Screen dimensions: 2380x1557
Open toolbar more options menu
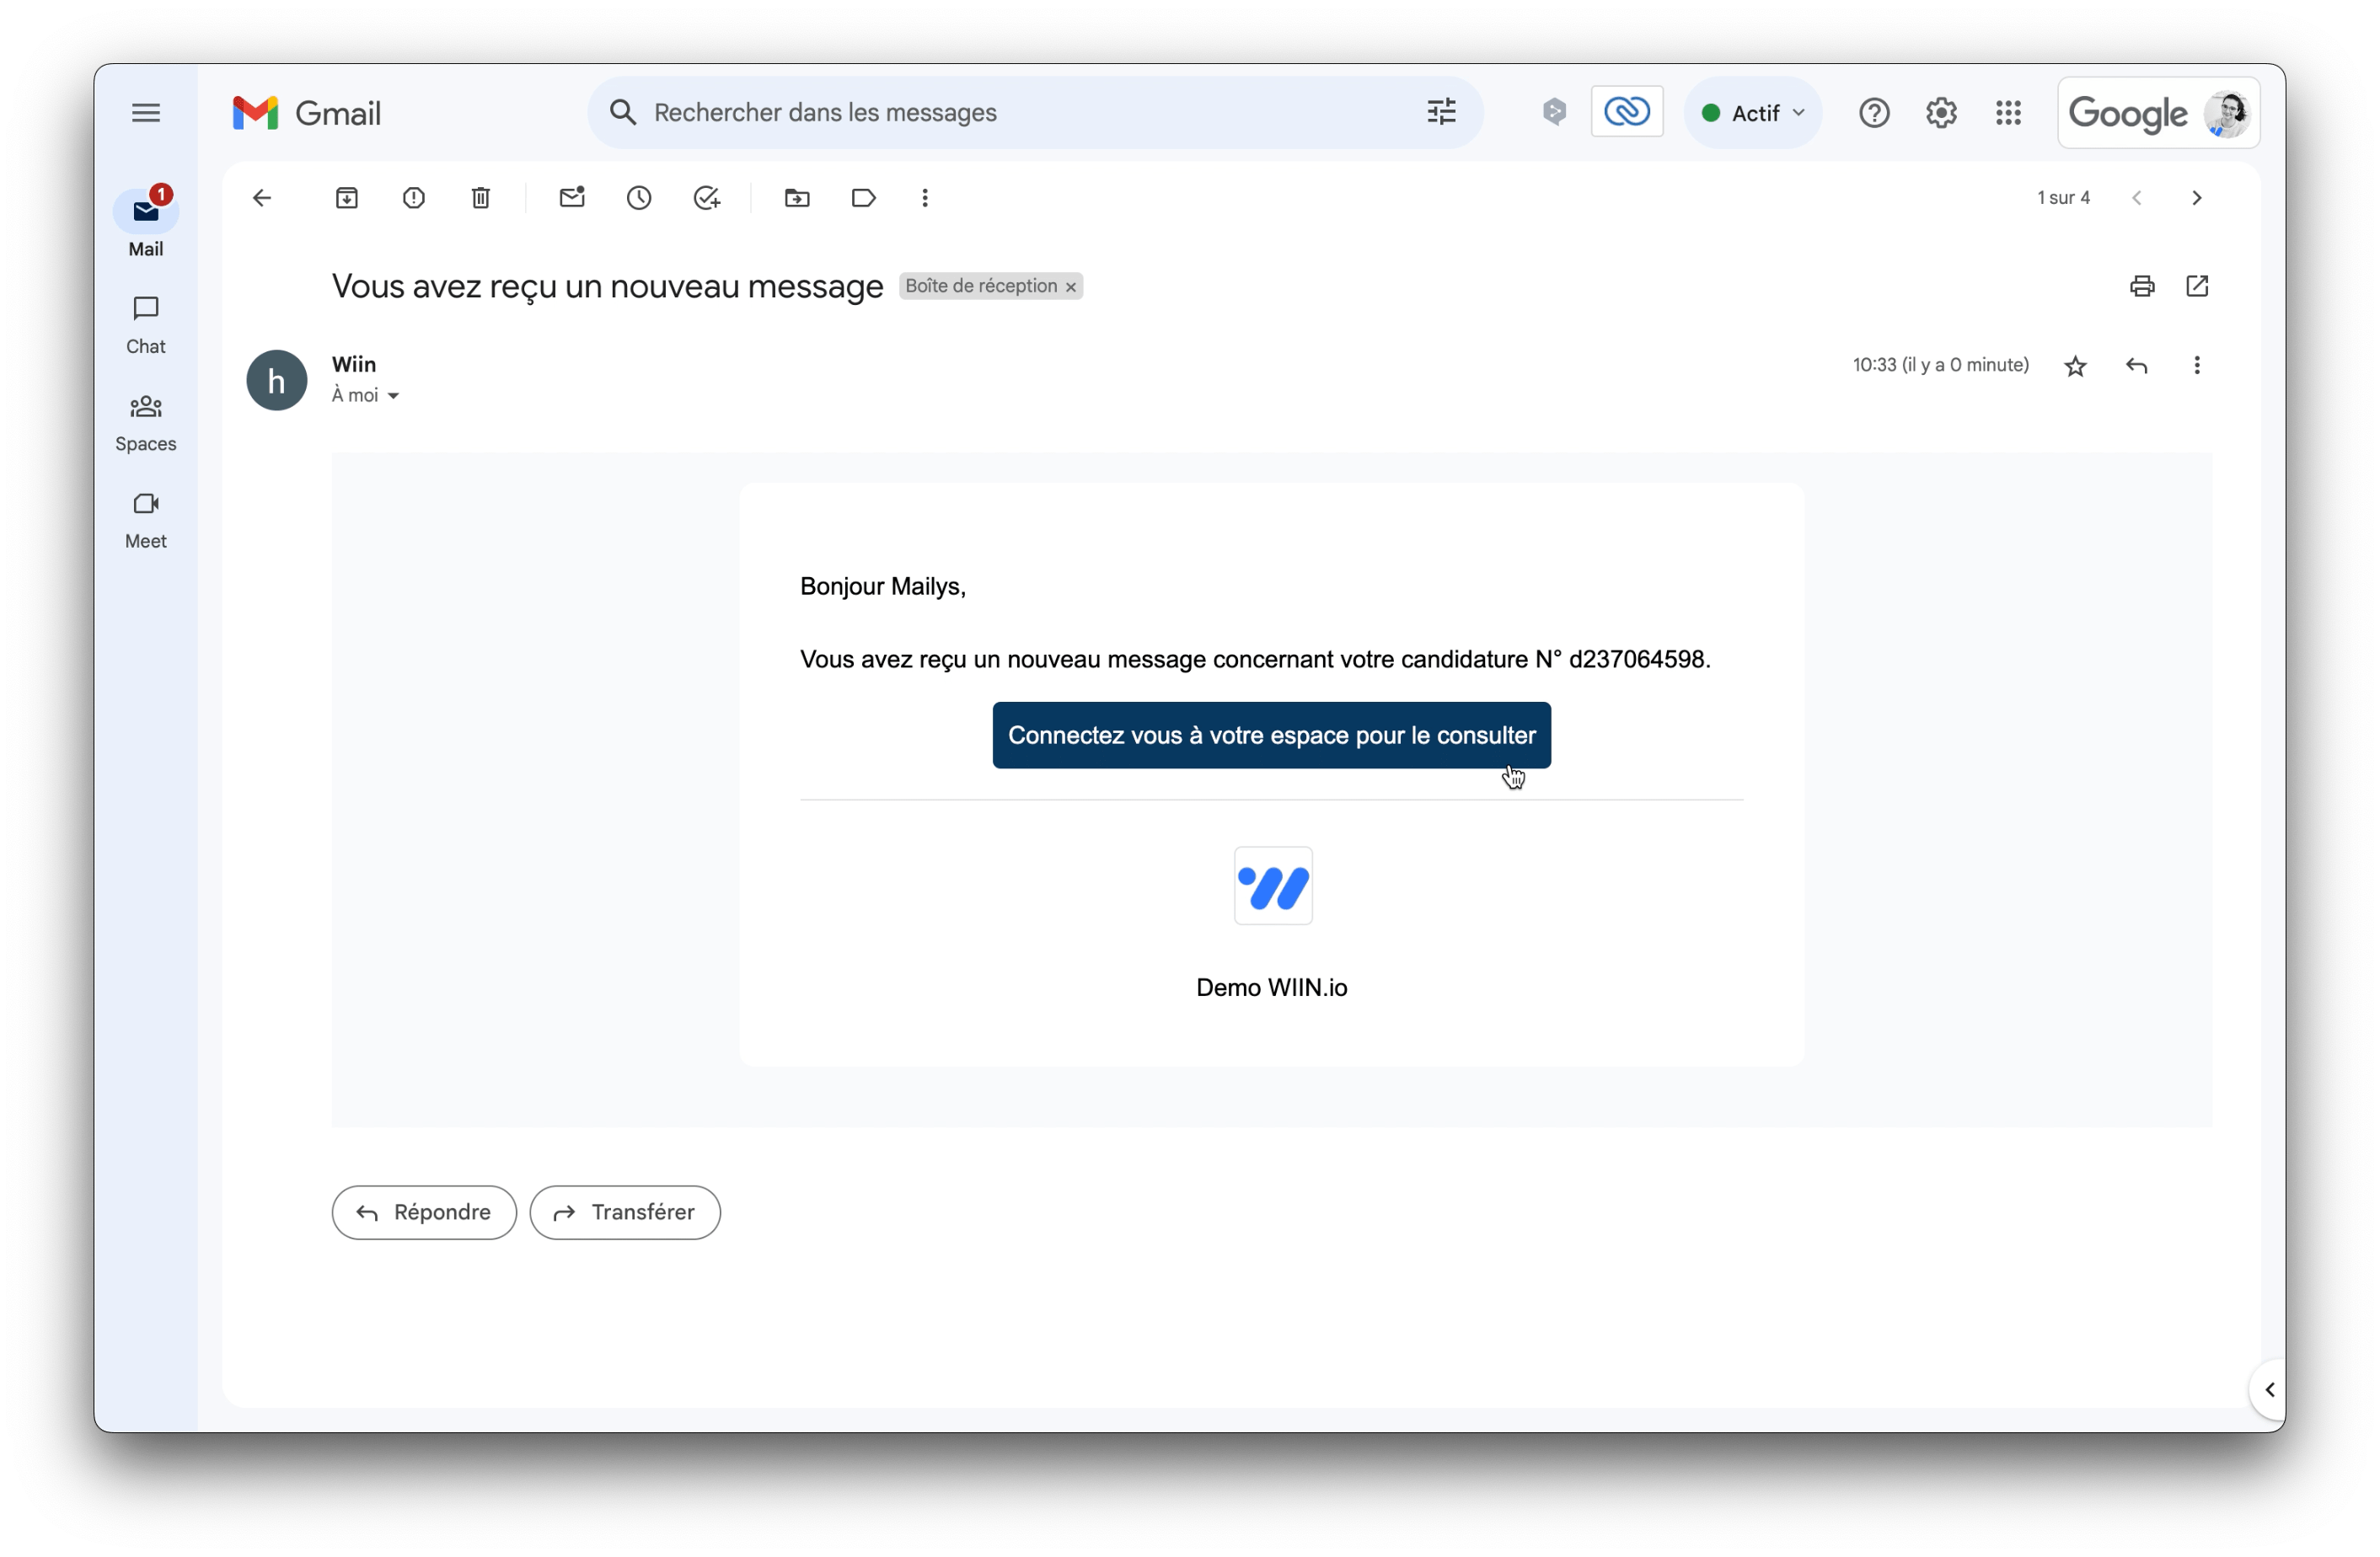[x=925, y=198]
